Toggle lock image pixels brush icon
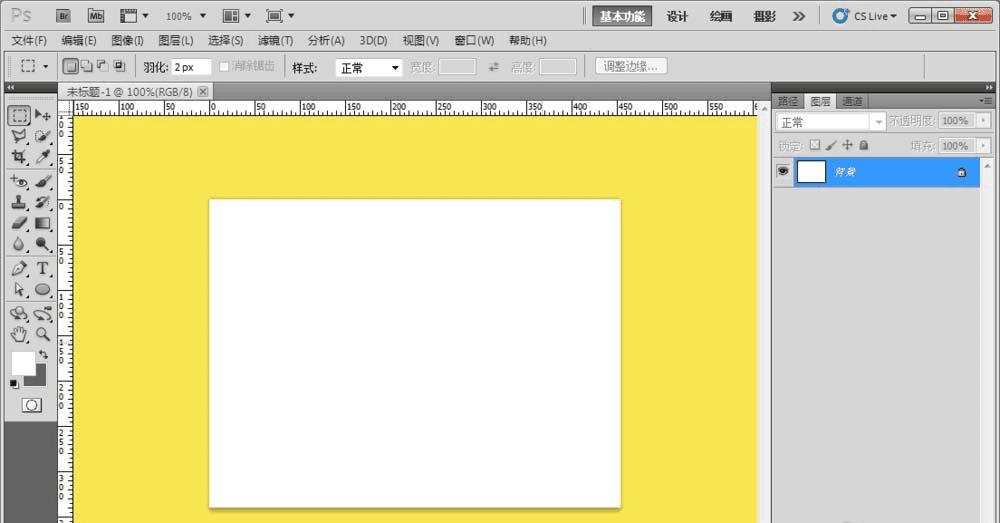This screenshot has width=1000, height=523. (x=830, y=145)
